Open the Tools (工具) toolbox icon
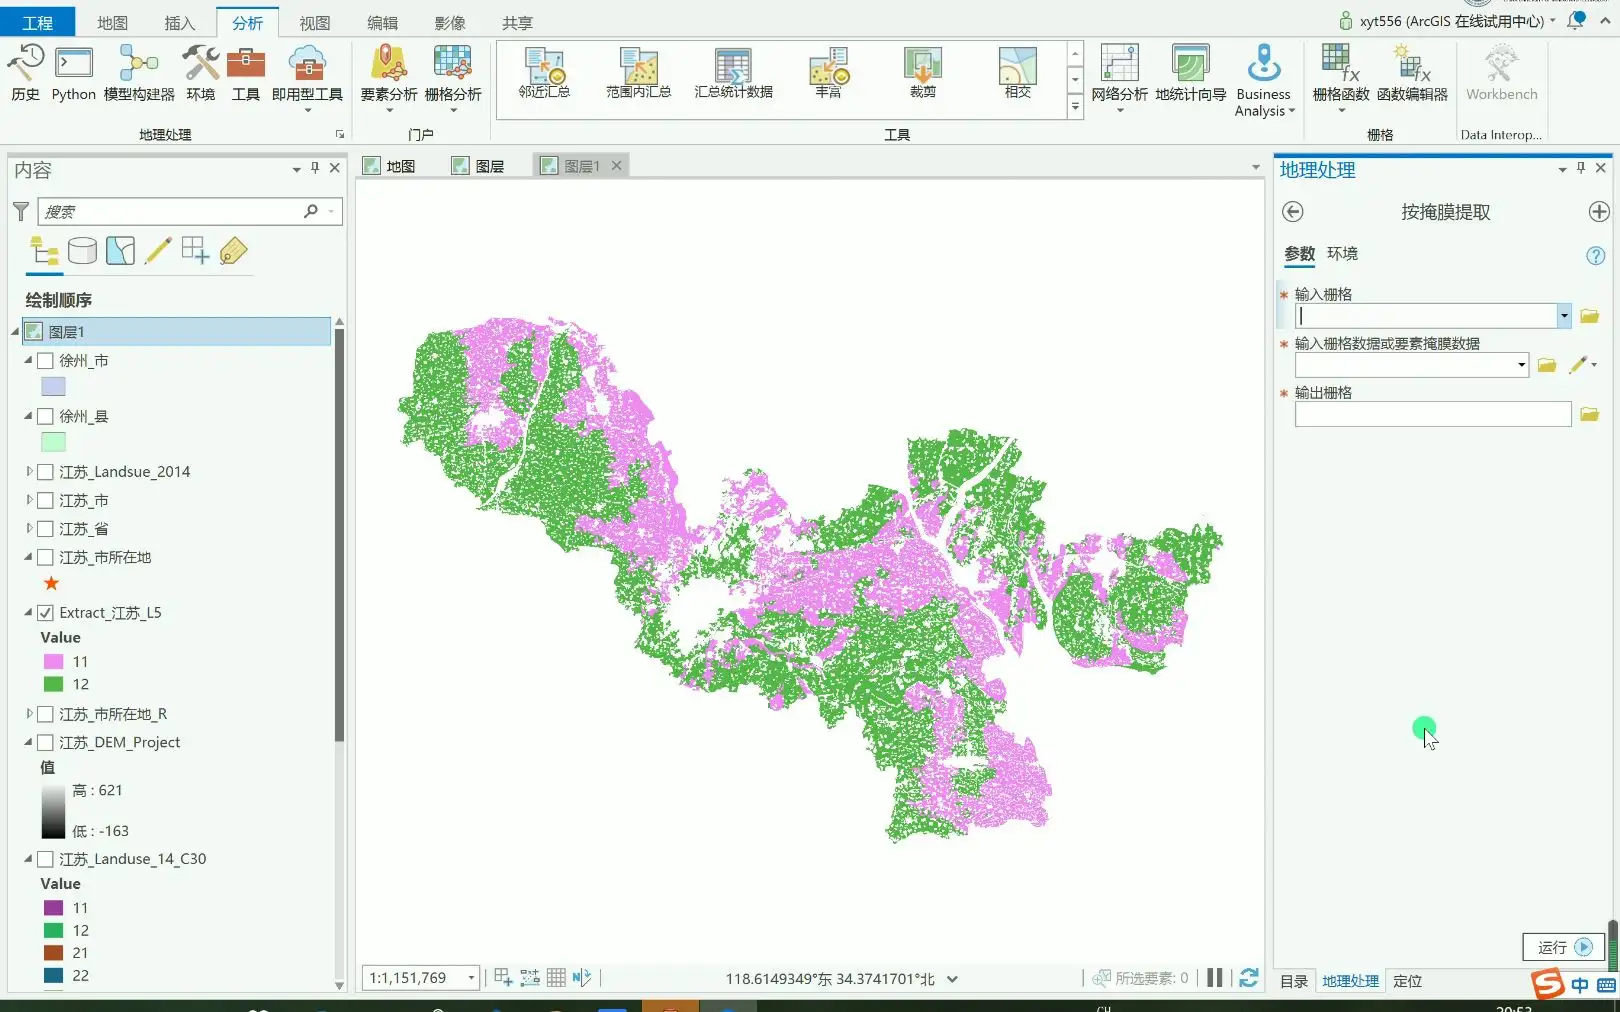 click(245, 72)
